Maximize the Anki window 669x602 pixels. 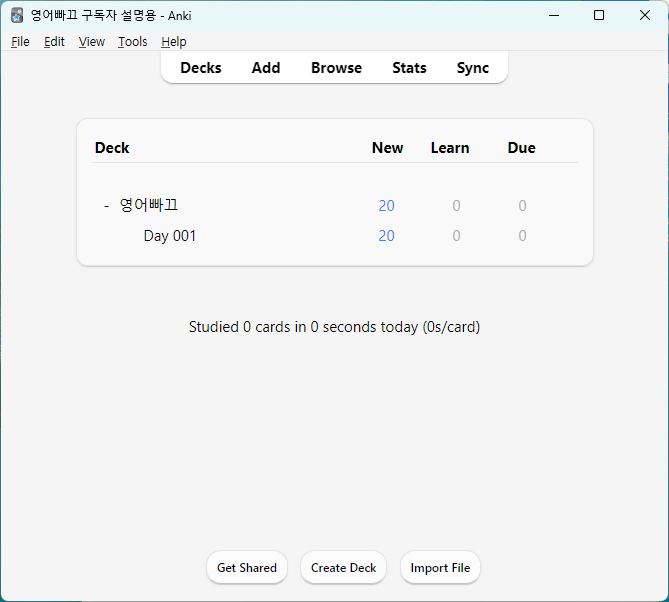pos(599,16)
